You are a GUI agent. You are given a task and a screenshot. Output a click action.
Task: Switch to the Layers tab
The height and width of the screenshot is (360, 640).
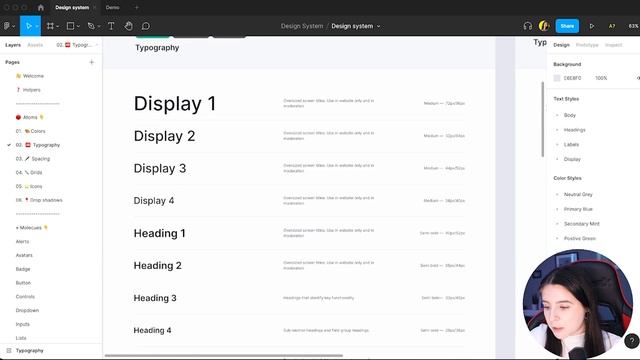[x=13, y=45]
